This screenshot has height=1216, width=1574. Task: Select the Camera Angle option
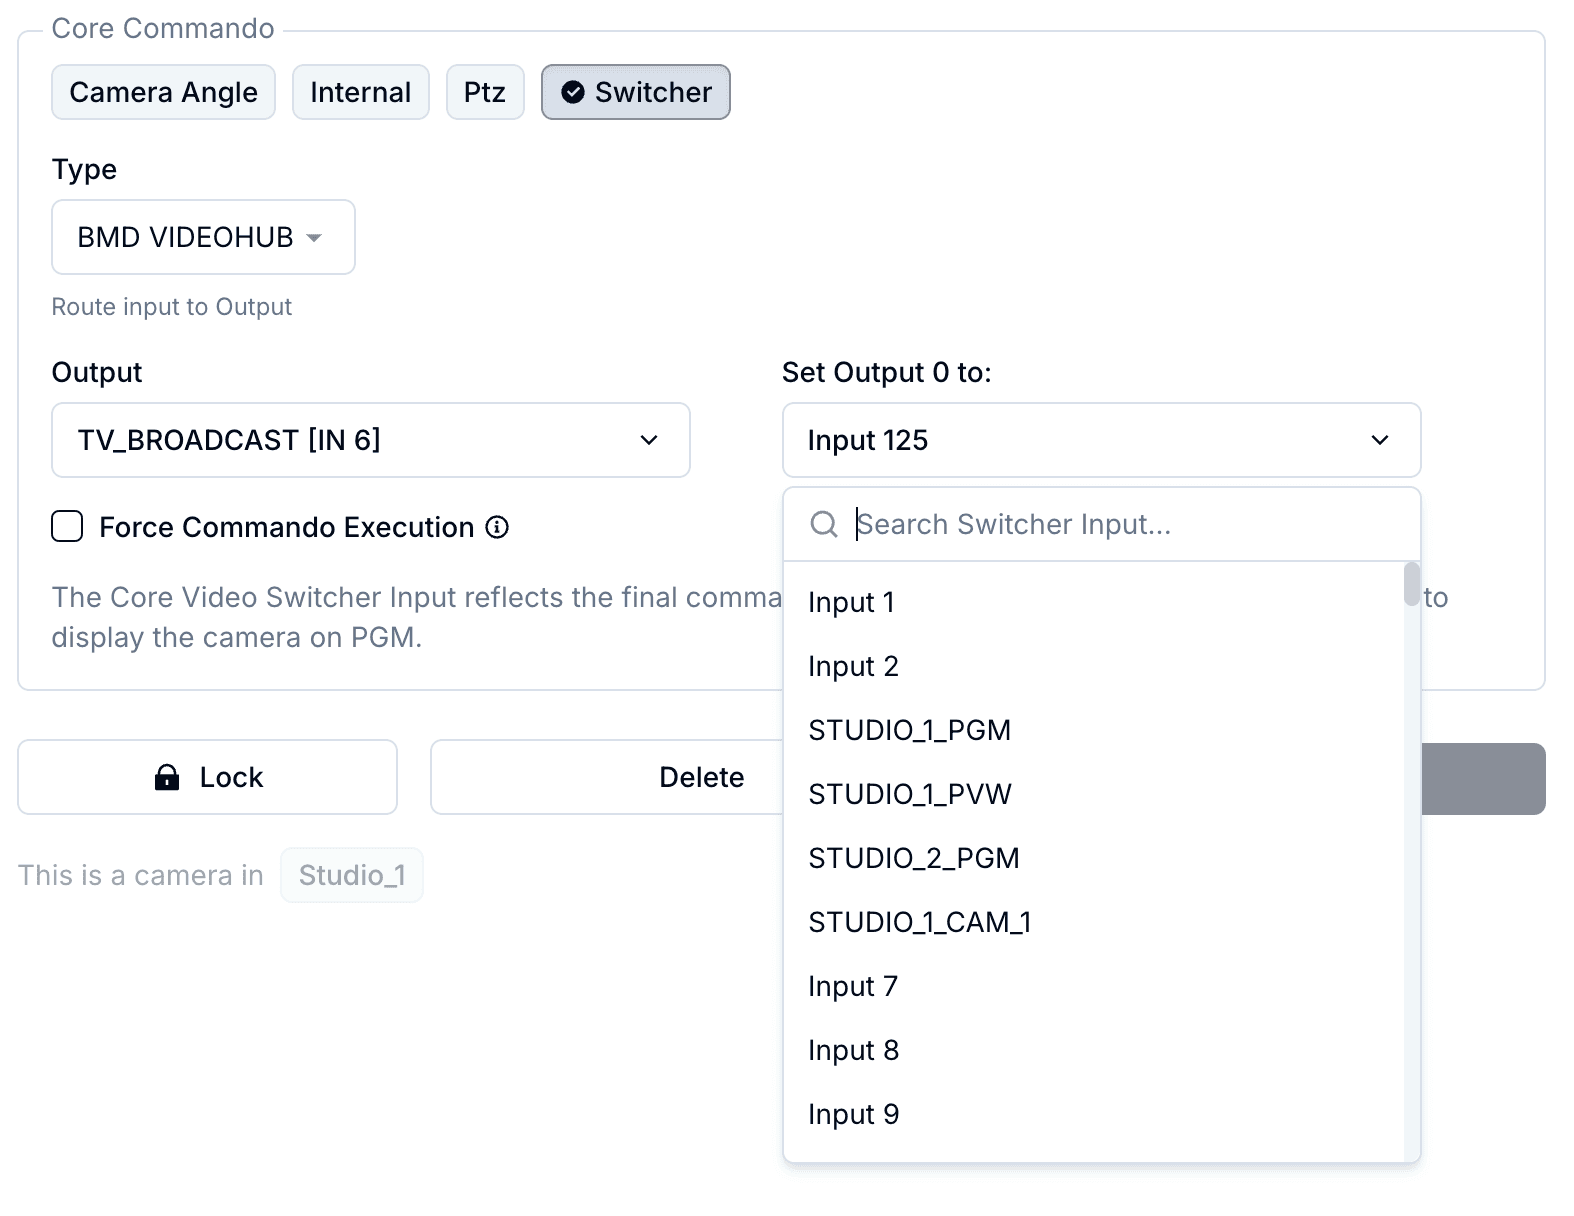coord(163,92)
